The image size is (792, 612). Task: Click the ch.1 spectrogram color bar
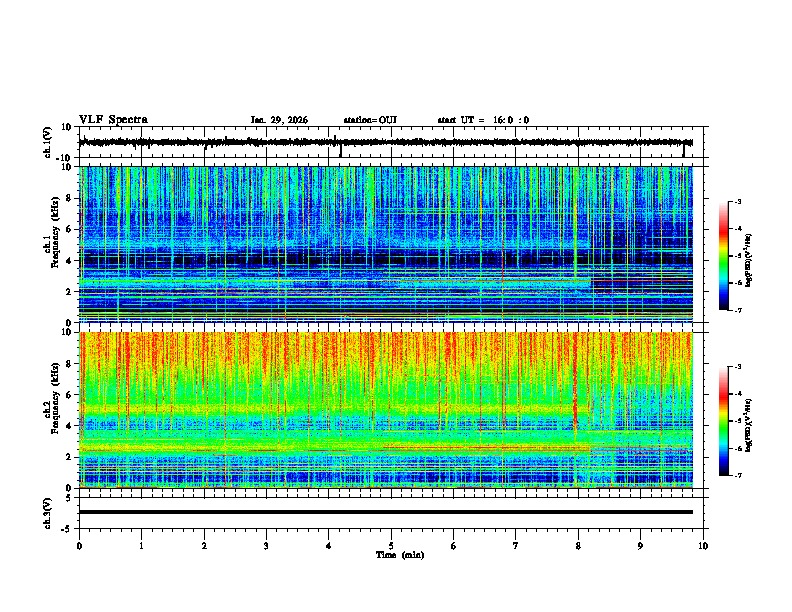[x=724, y=256]
